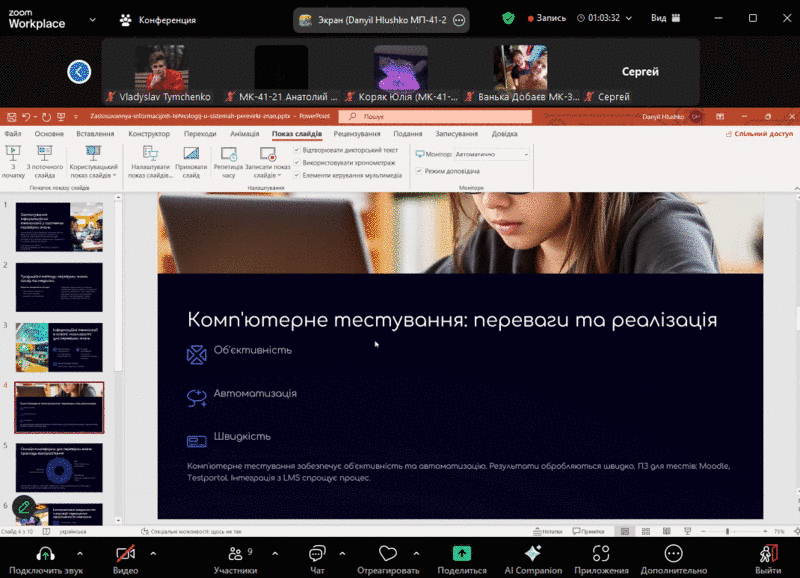Click the green encryption shield icon
800x578 pixels.
pos(509,18)
